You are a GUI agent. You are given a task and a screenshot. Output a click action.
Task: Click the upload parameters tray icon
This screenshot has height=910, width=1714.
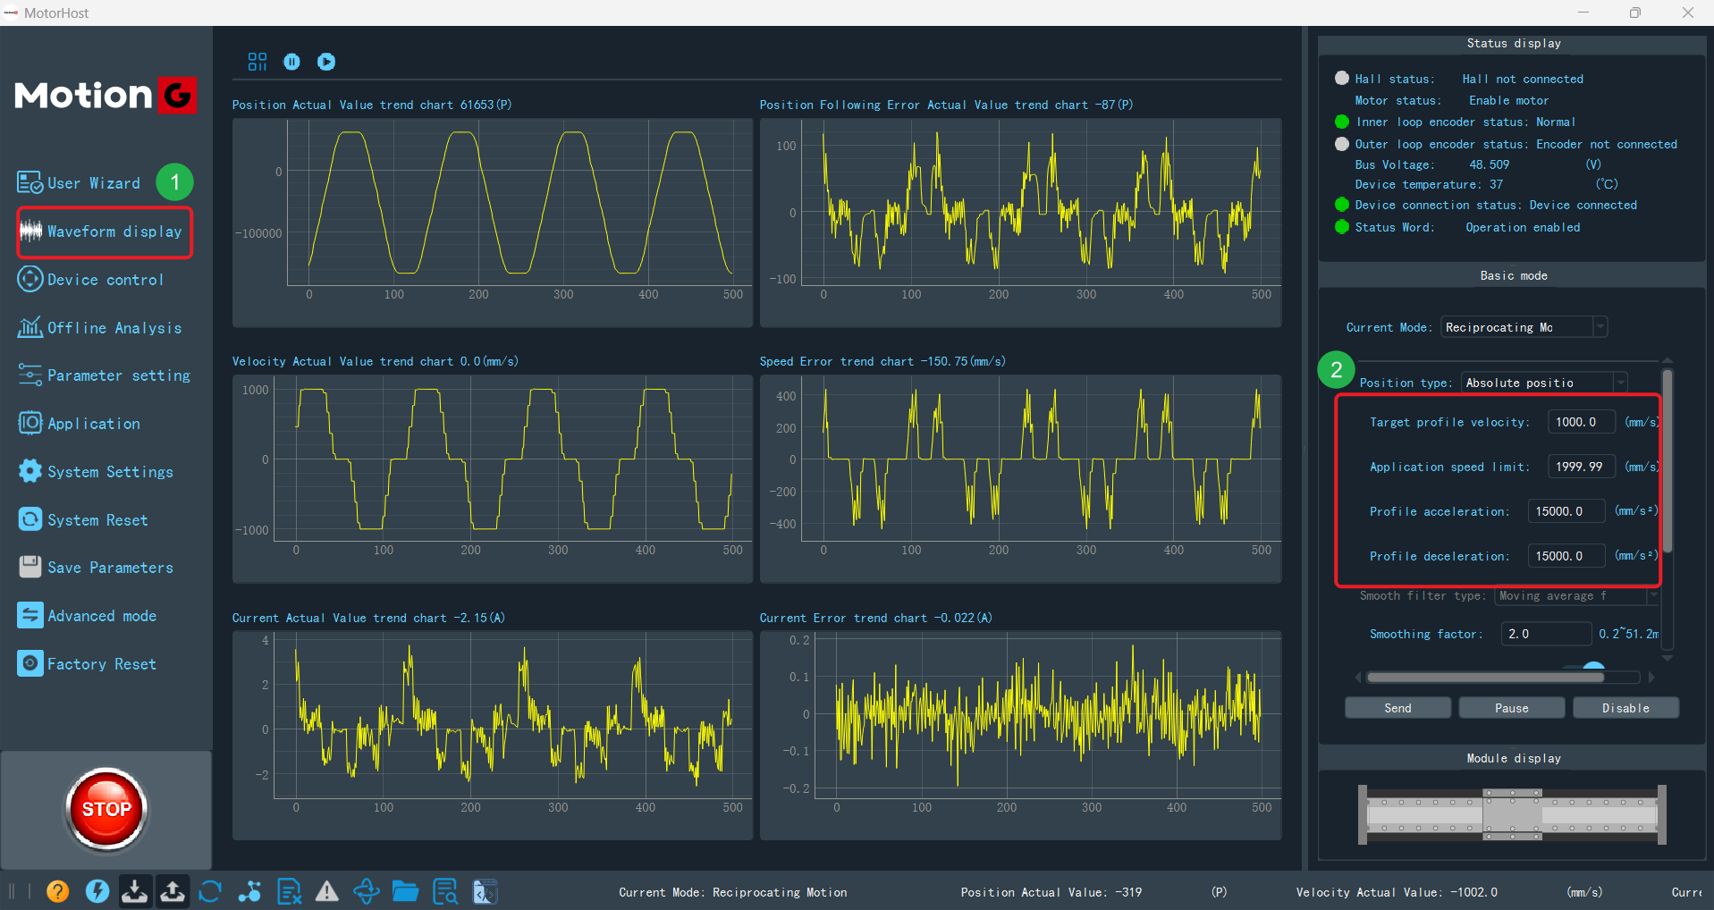tap(172, 891)
